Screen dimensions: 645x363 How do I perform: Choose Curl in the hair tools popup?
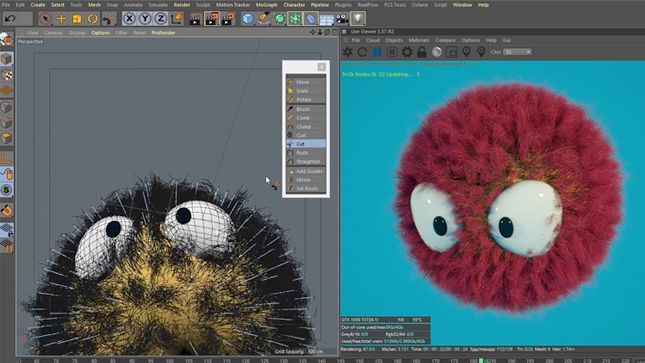pyautogui.click(x=306, y=135)
